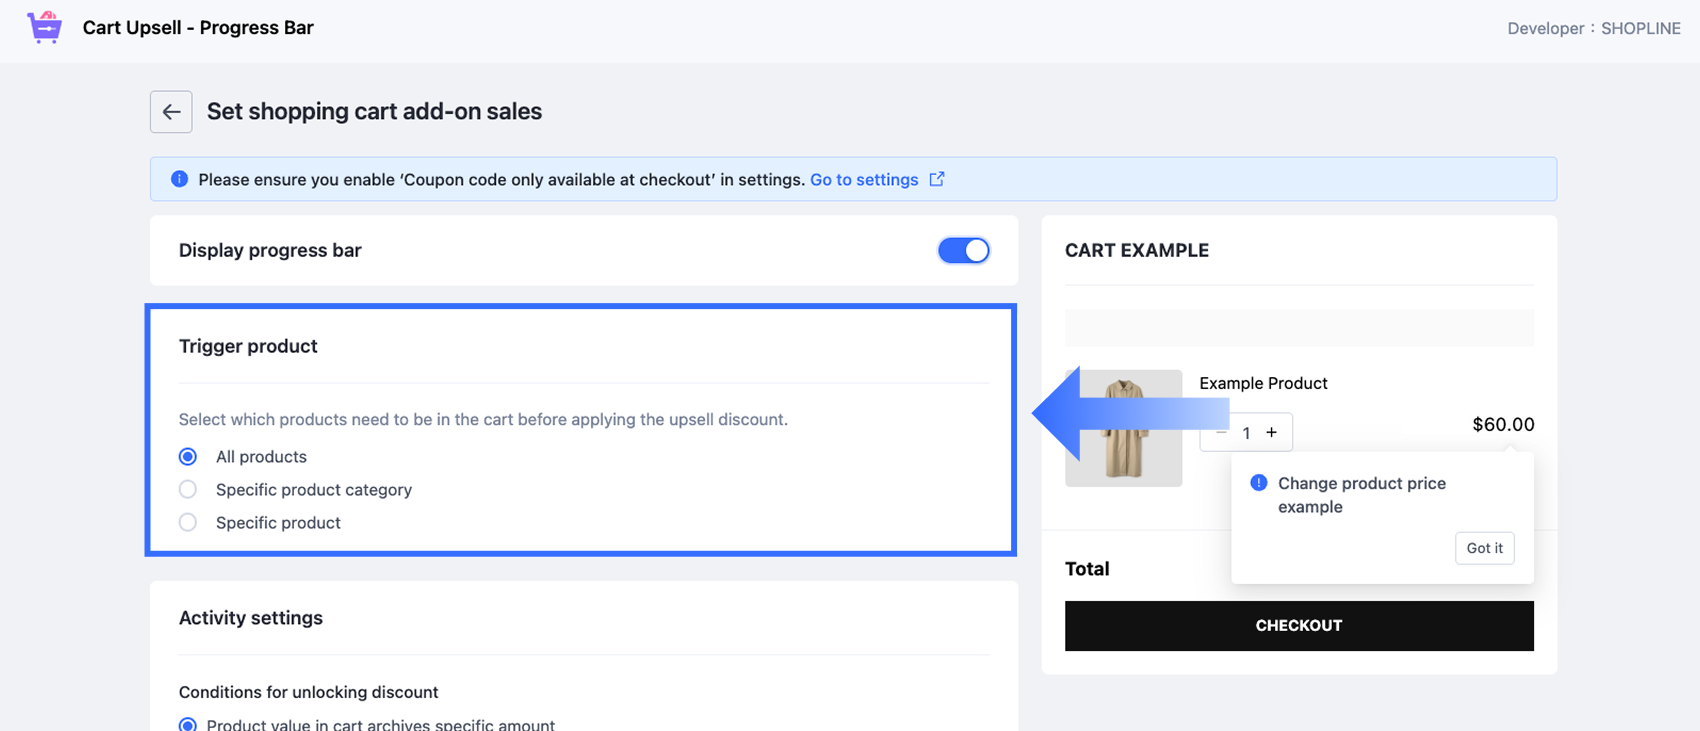This screenshot has width=1700, height=731.
Task: Click the Cart Upsell - Progress Bar title
Action: (198, 28)
